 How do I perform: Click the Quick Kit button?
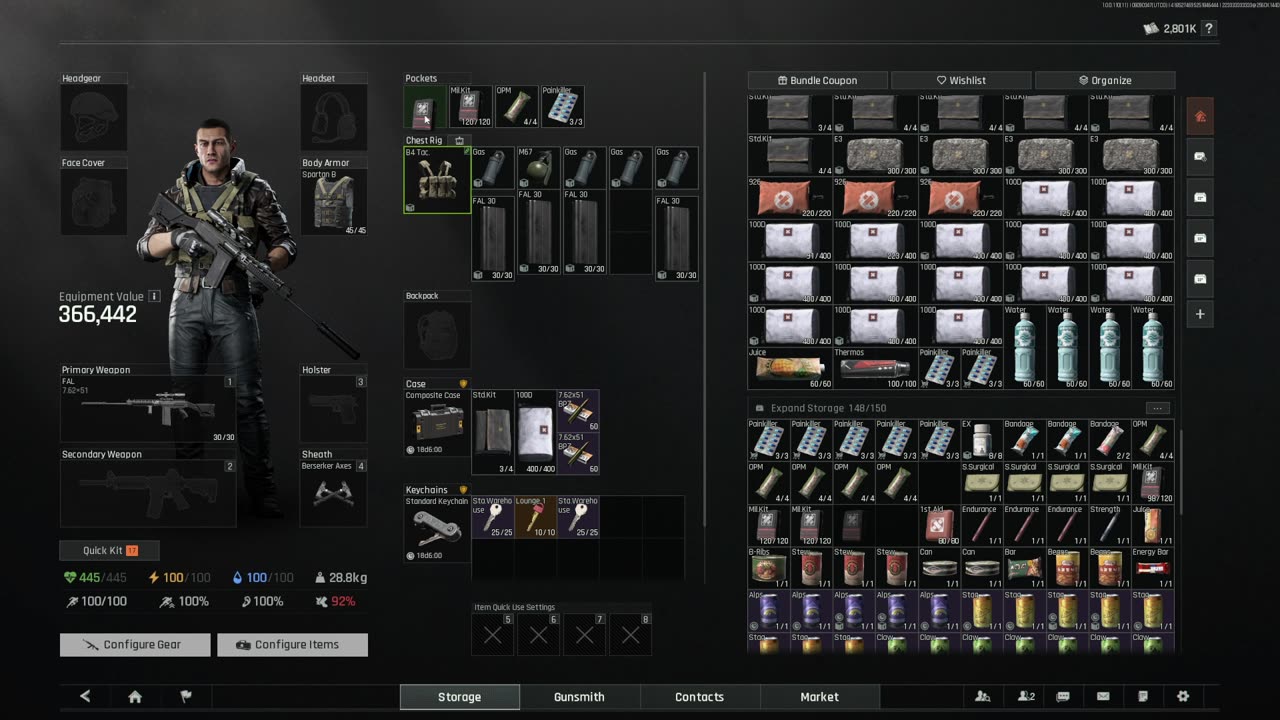coord(109,550)
